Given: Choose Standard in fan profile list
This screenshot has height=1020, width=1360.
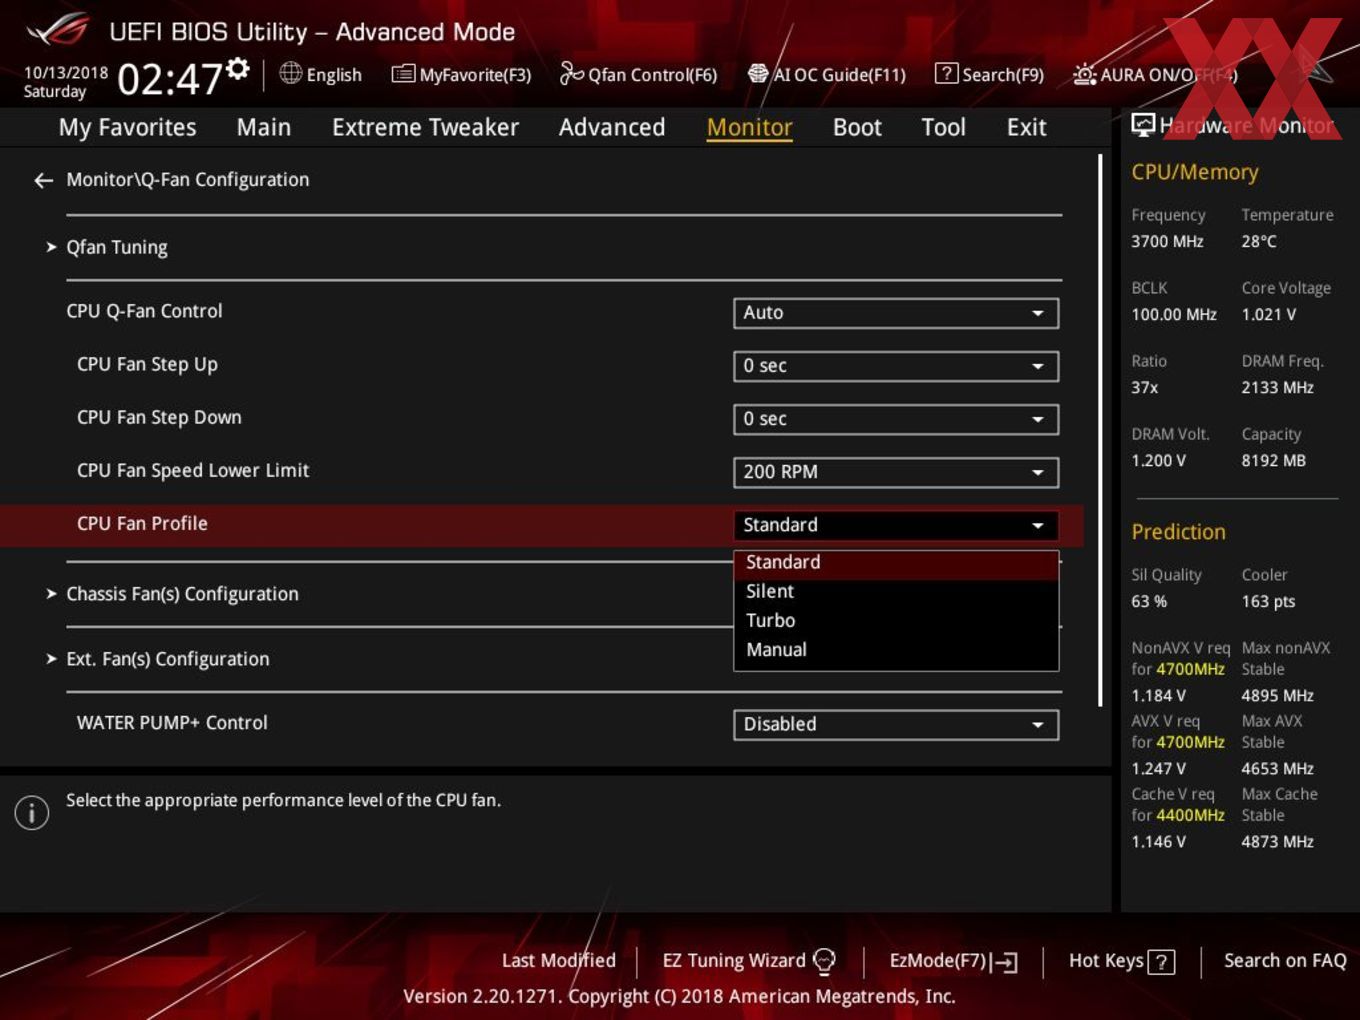Looking at the screenshot, I should click(896, 563).
